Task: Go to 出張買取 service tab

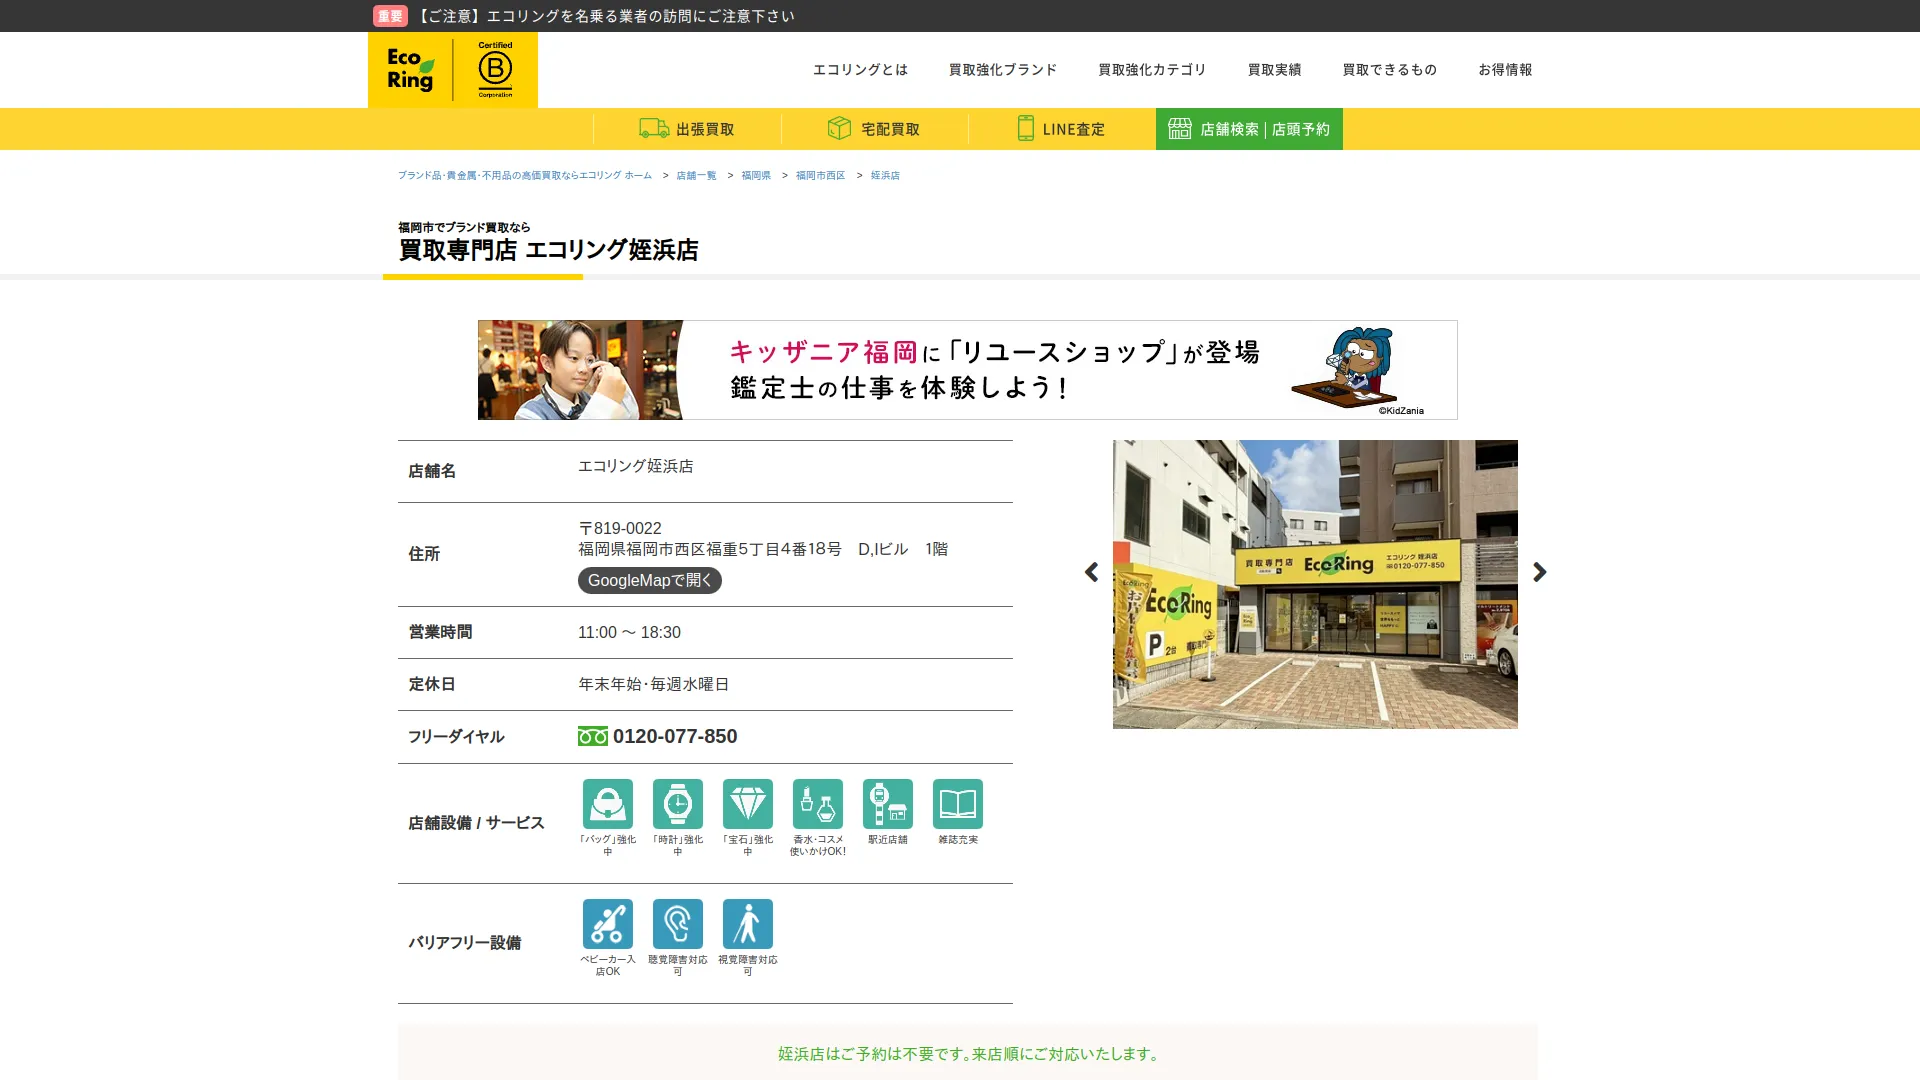Action: click(x=687, y=129)
